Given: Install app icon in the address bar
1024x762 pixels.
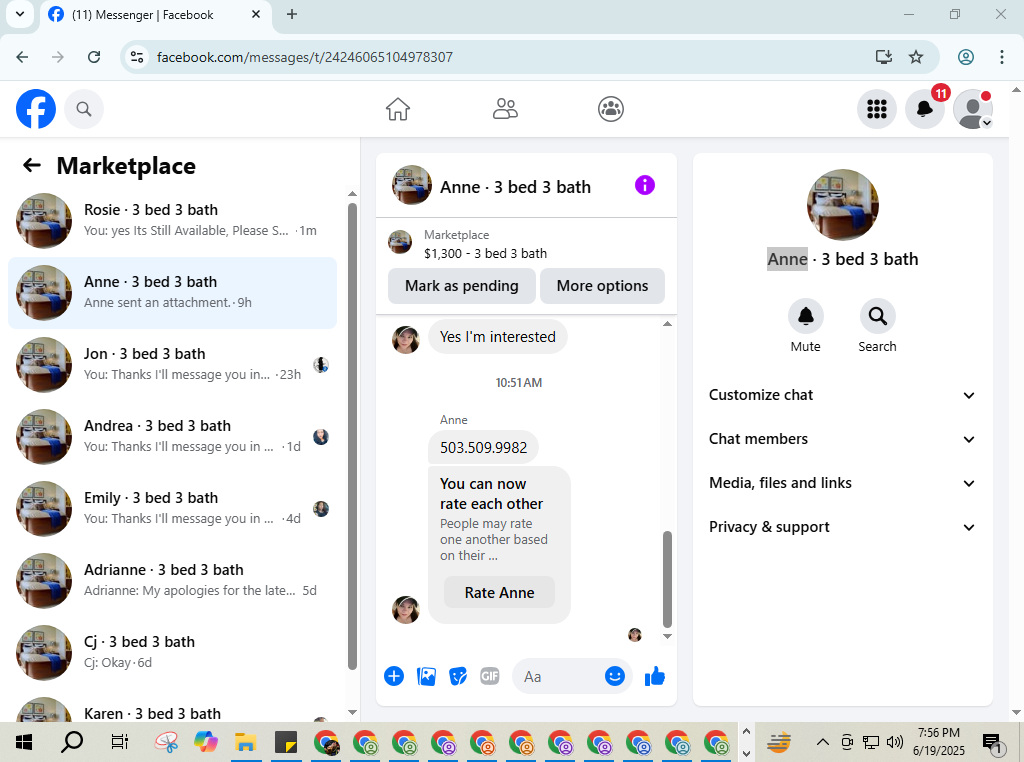Looking at the screenshot, I should (884, 57).
